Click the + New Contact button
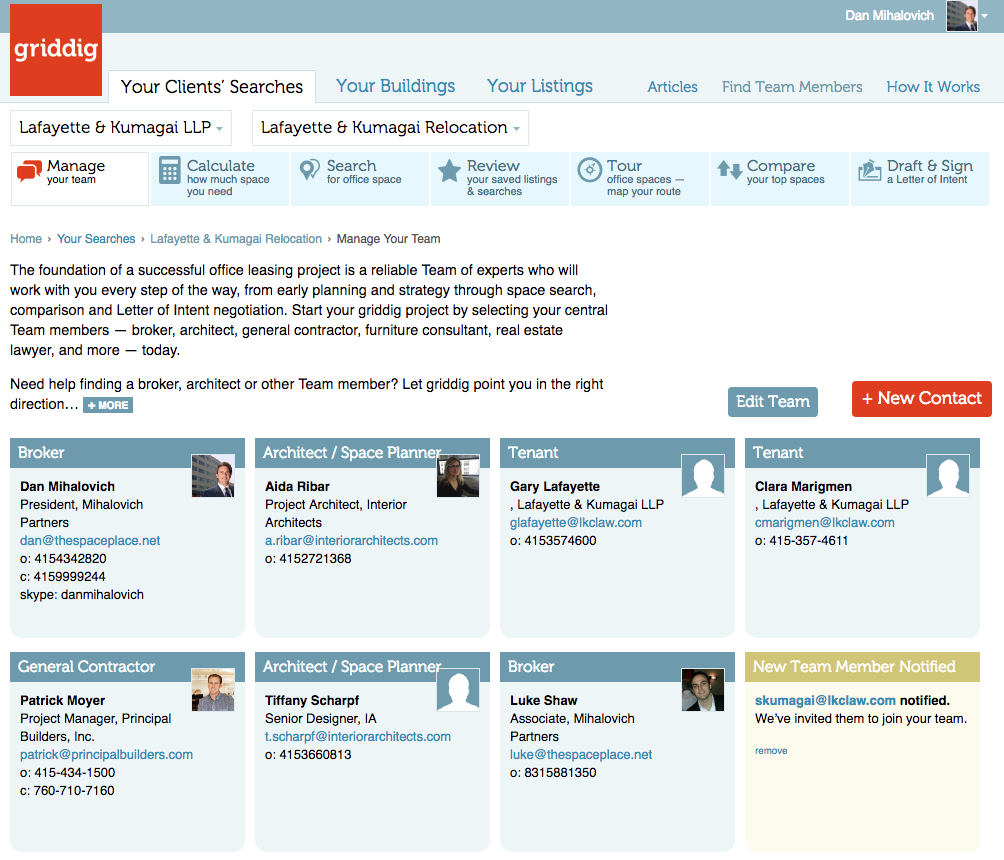Screen dimensions: 1004x860 921,399
